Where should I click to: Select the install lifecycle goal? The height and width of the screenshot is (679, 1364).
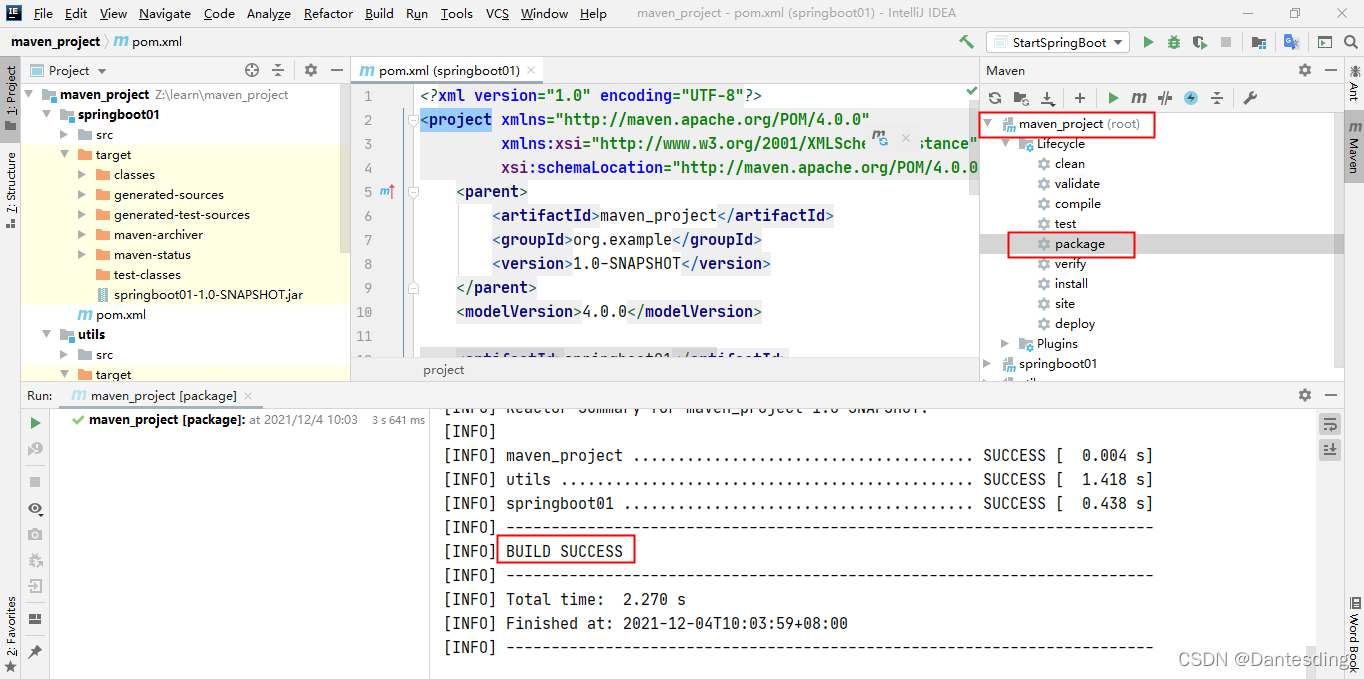tap(1071, 284)
